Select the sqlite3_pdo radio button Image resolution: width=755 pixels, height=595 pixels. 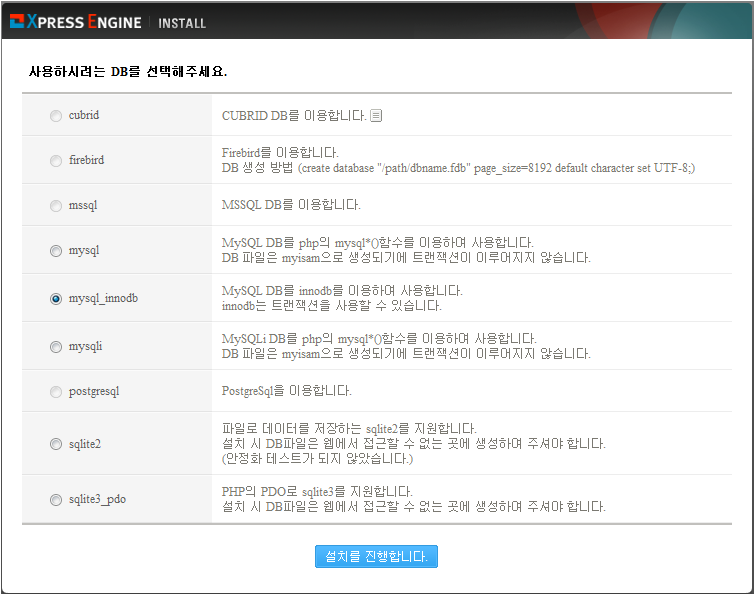tap(56, 500)
